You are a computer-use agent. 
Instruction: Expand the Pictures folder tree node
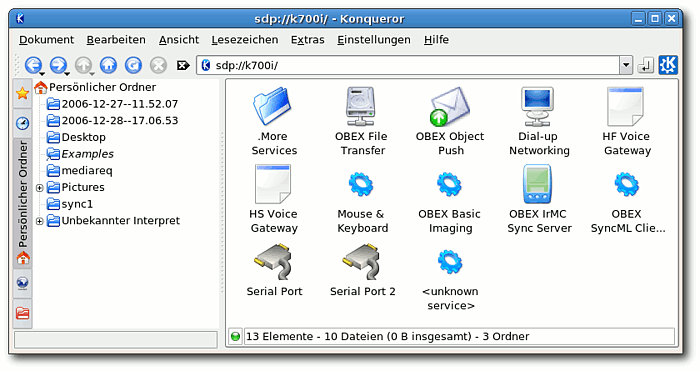click(39, 188)
